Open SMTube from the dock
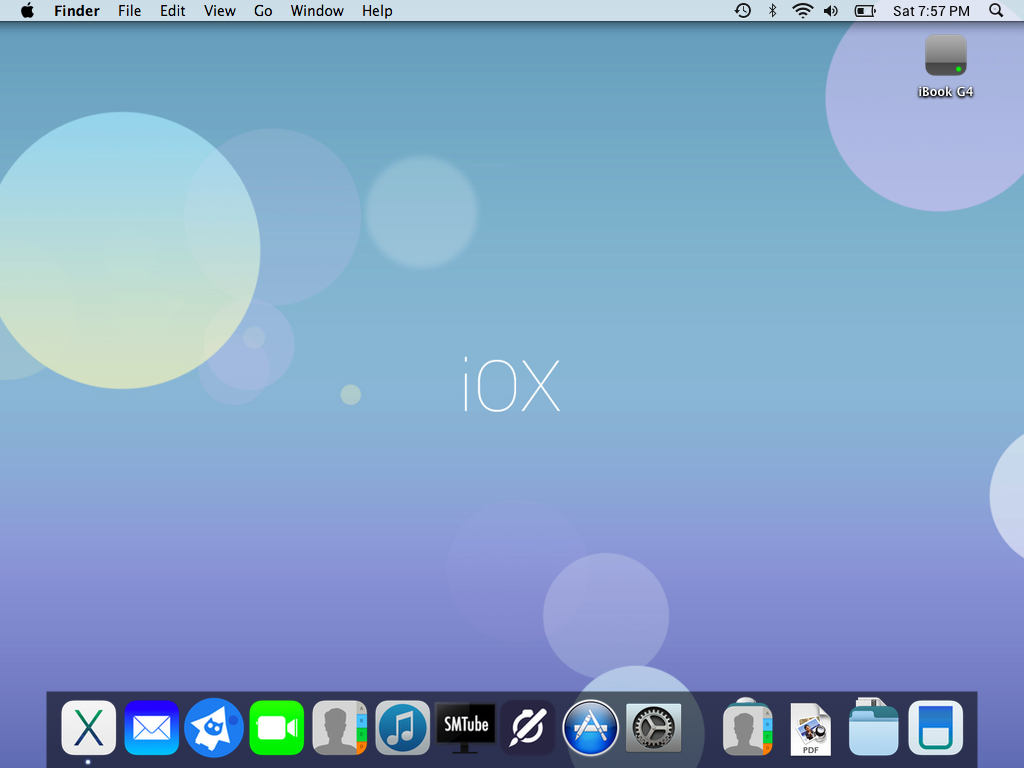Viewport: 1024px width, 768px height. point(466,728)
